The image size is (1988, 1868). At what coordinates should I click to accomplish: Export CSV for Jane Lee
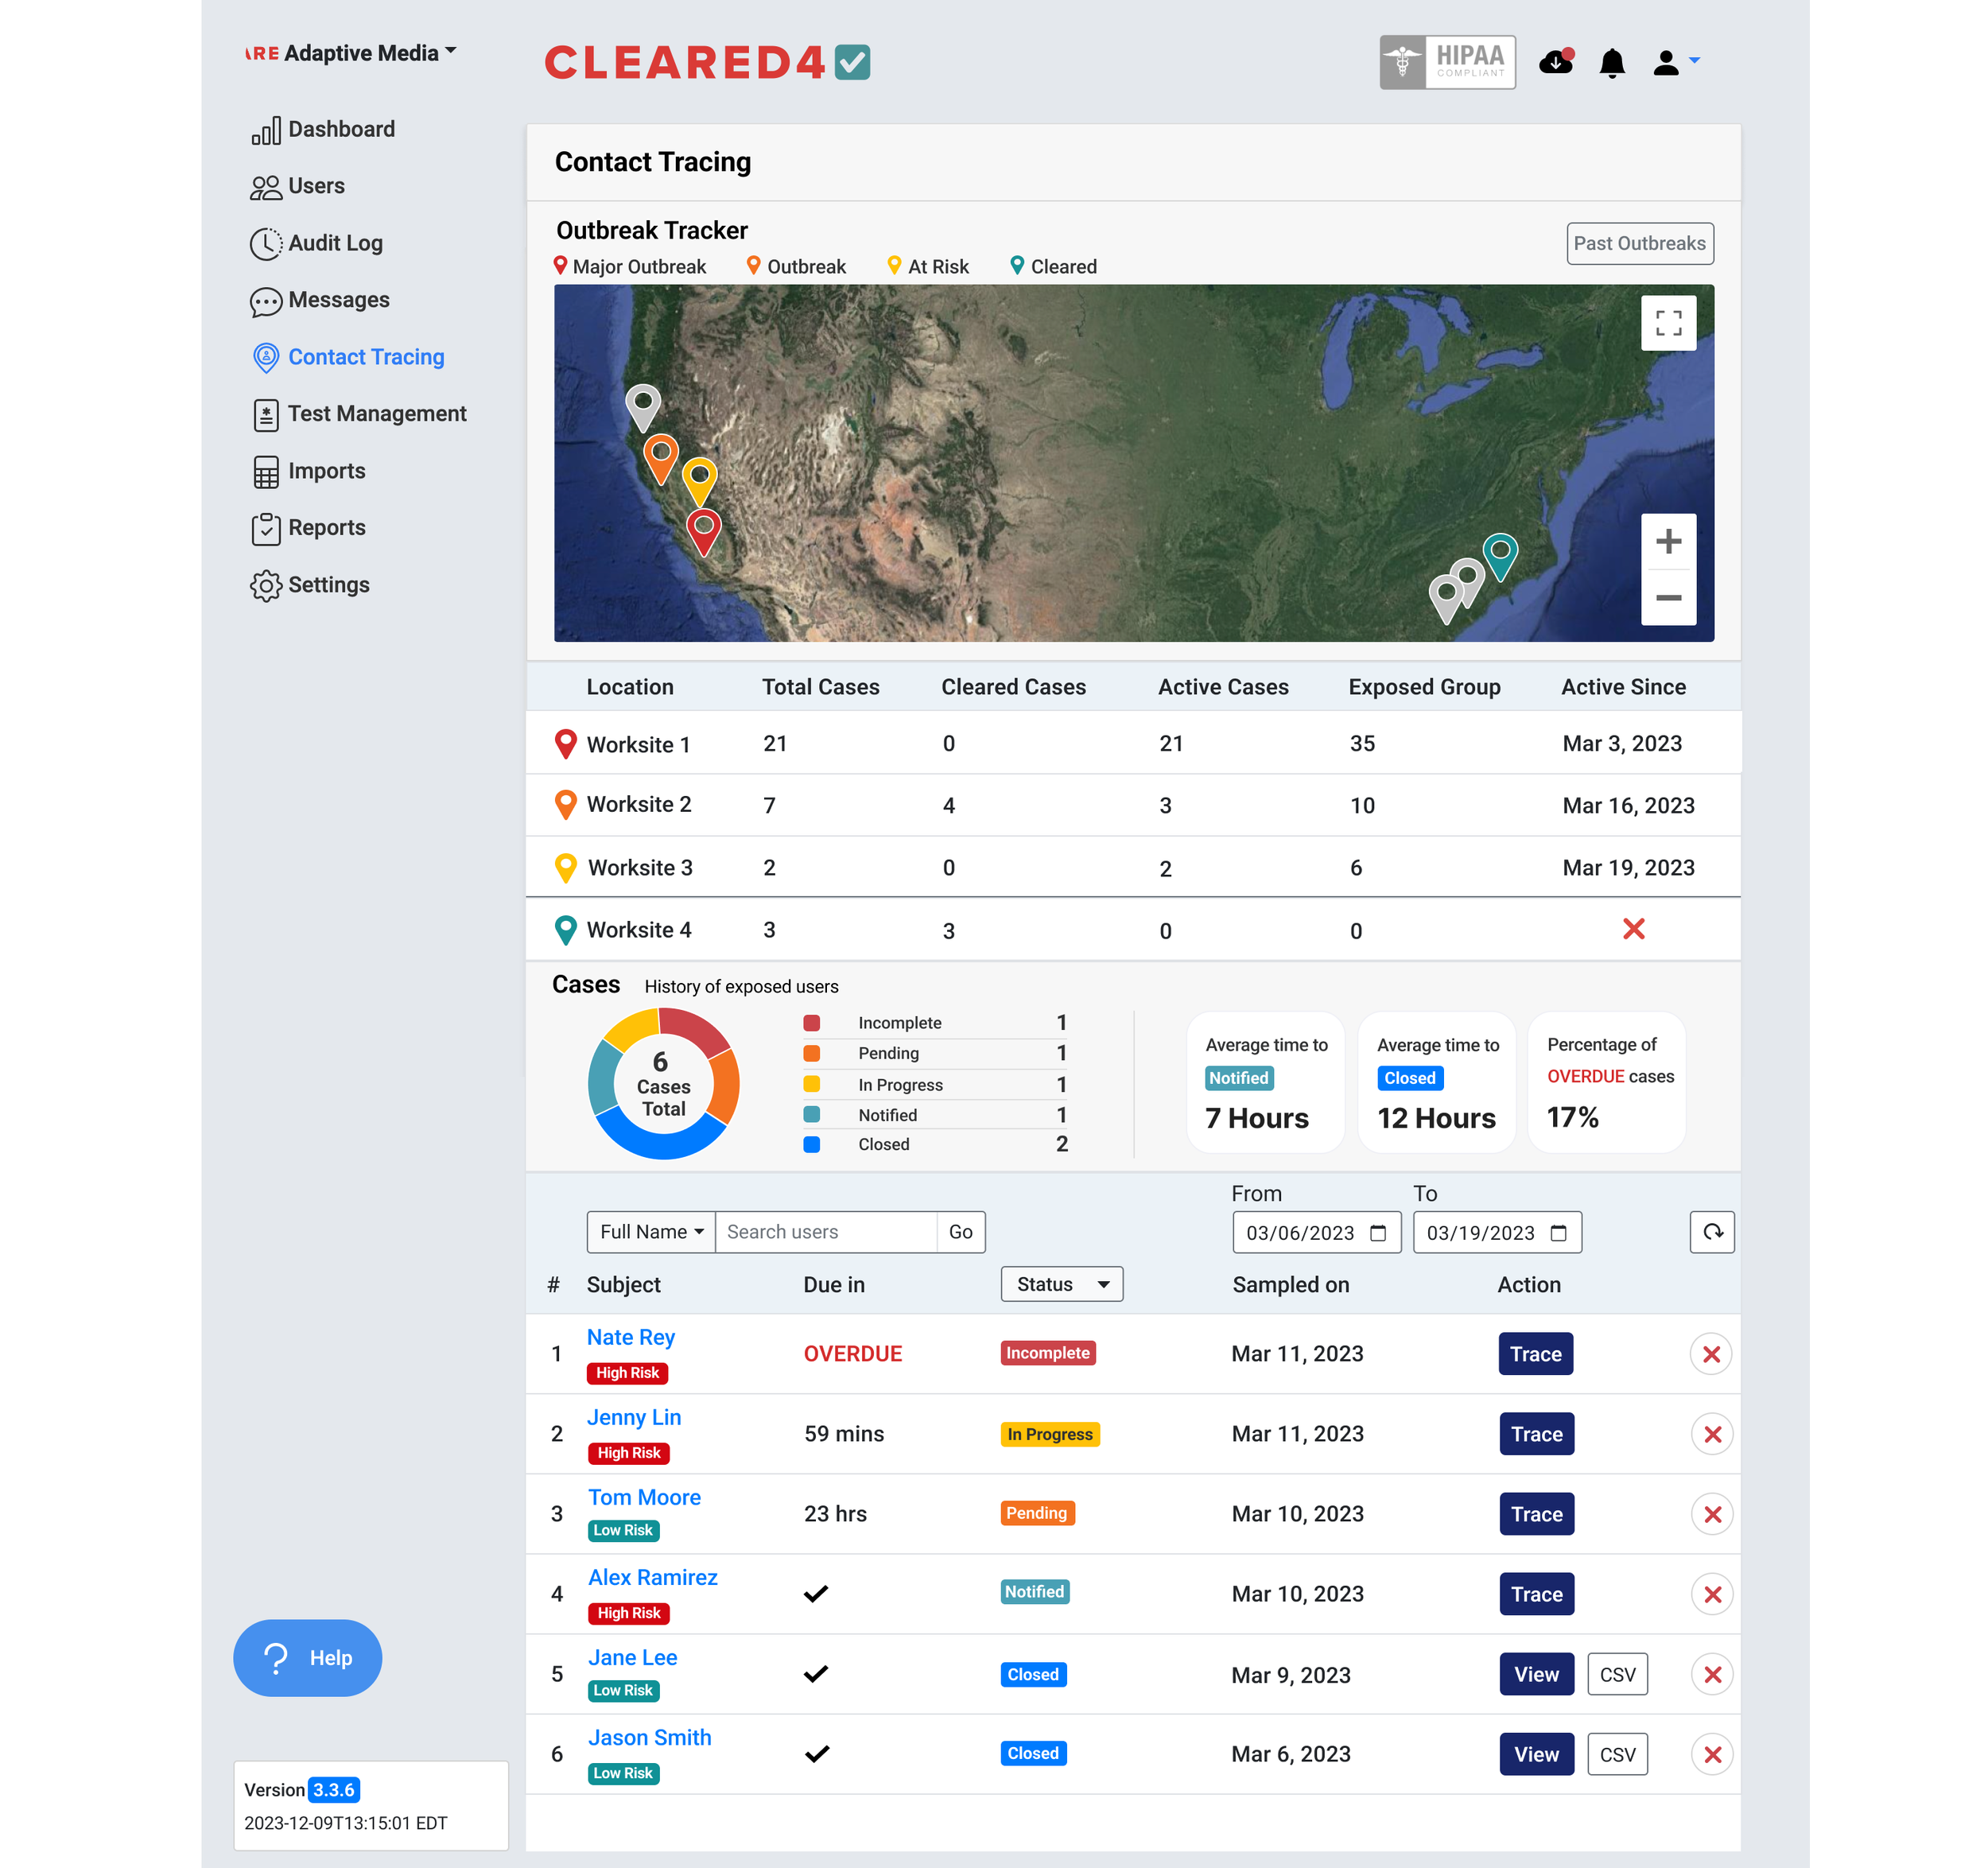coord(1617,1674)
